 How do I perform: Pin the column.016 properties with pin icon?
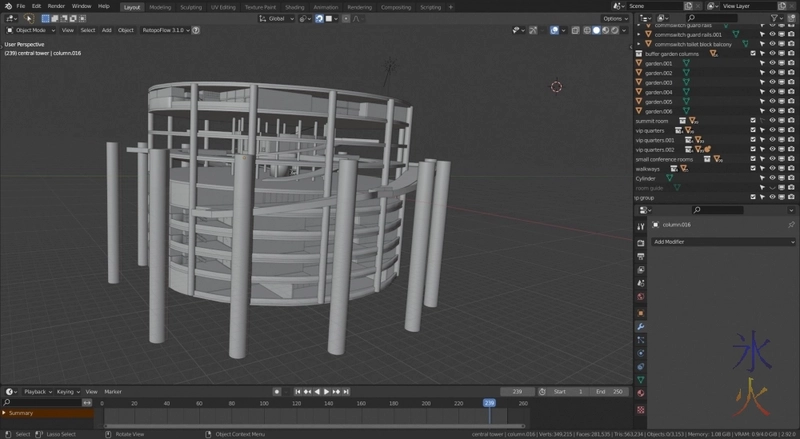(x=791, y=225)
